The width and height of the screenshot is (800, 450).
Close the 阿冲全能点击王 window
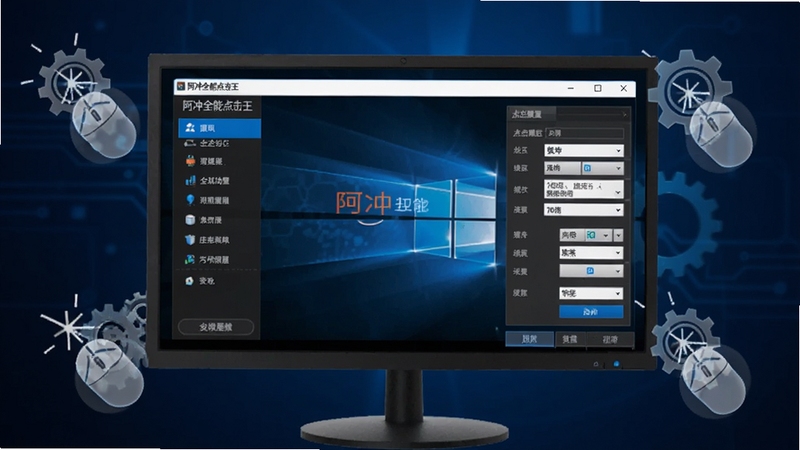pos(623,88)
